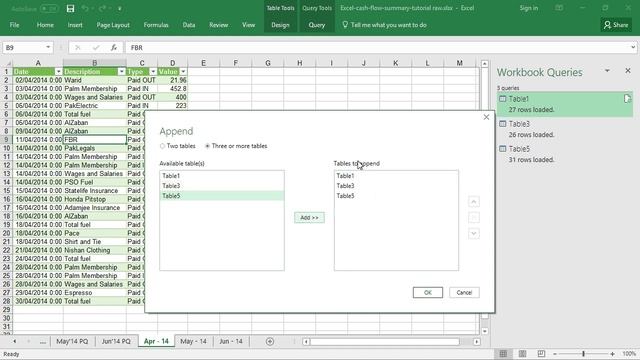Click the Add >> button

point(309,218)
